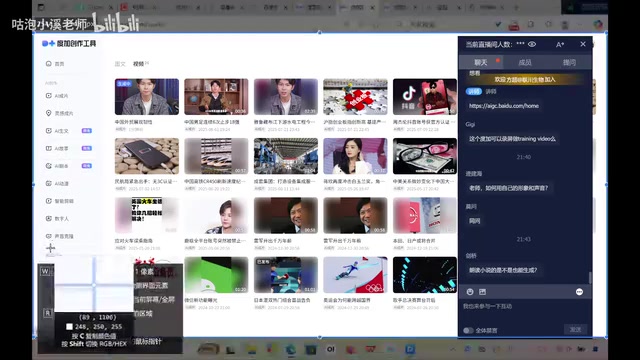Switch to the 视频 tab

coord(139,64)
